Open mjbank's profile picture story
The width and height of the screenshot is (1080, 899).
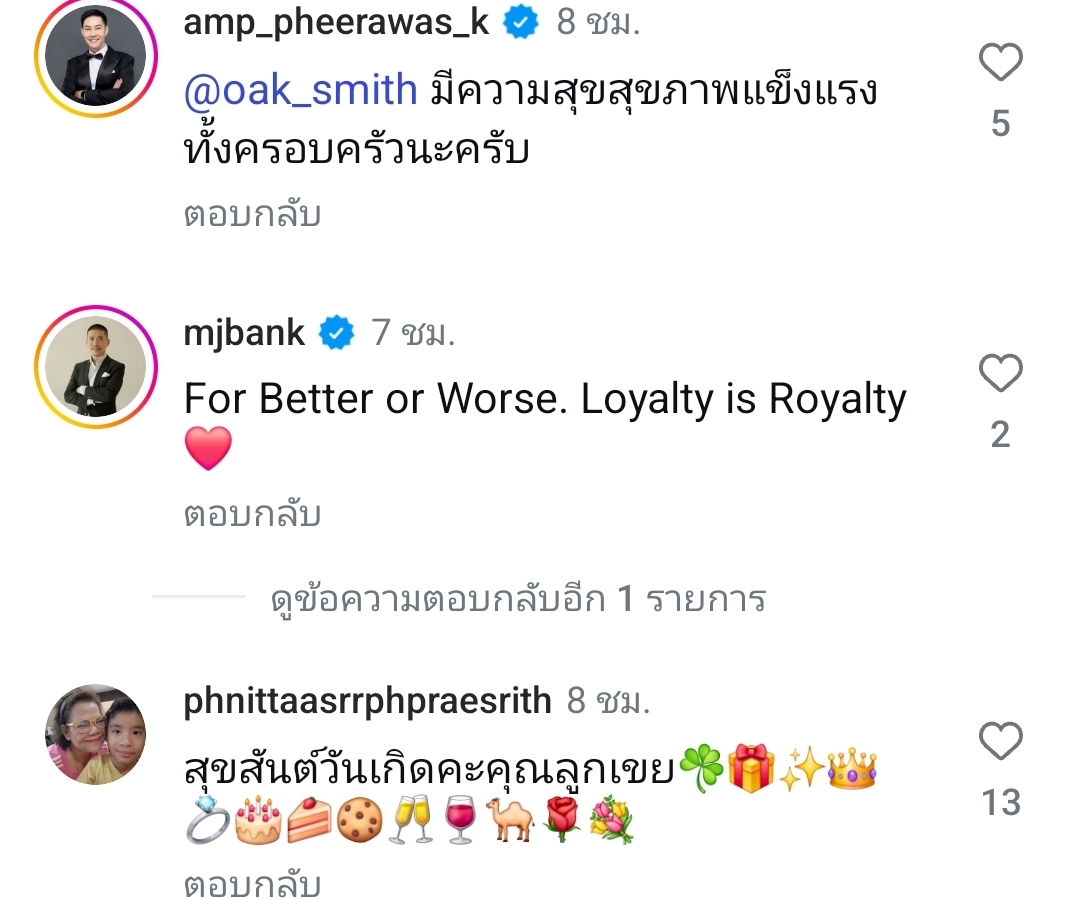tap(96, 366)
